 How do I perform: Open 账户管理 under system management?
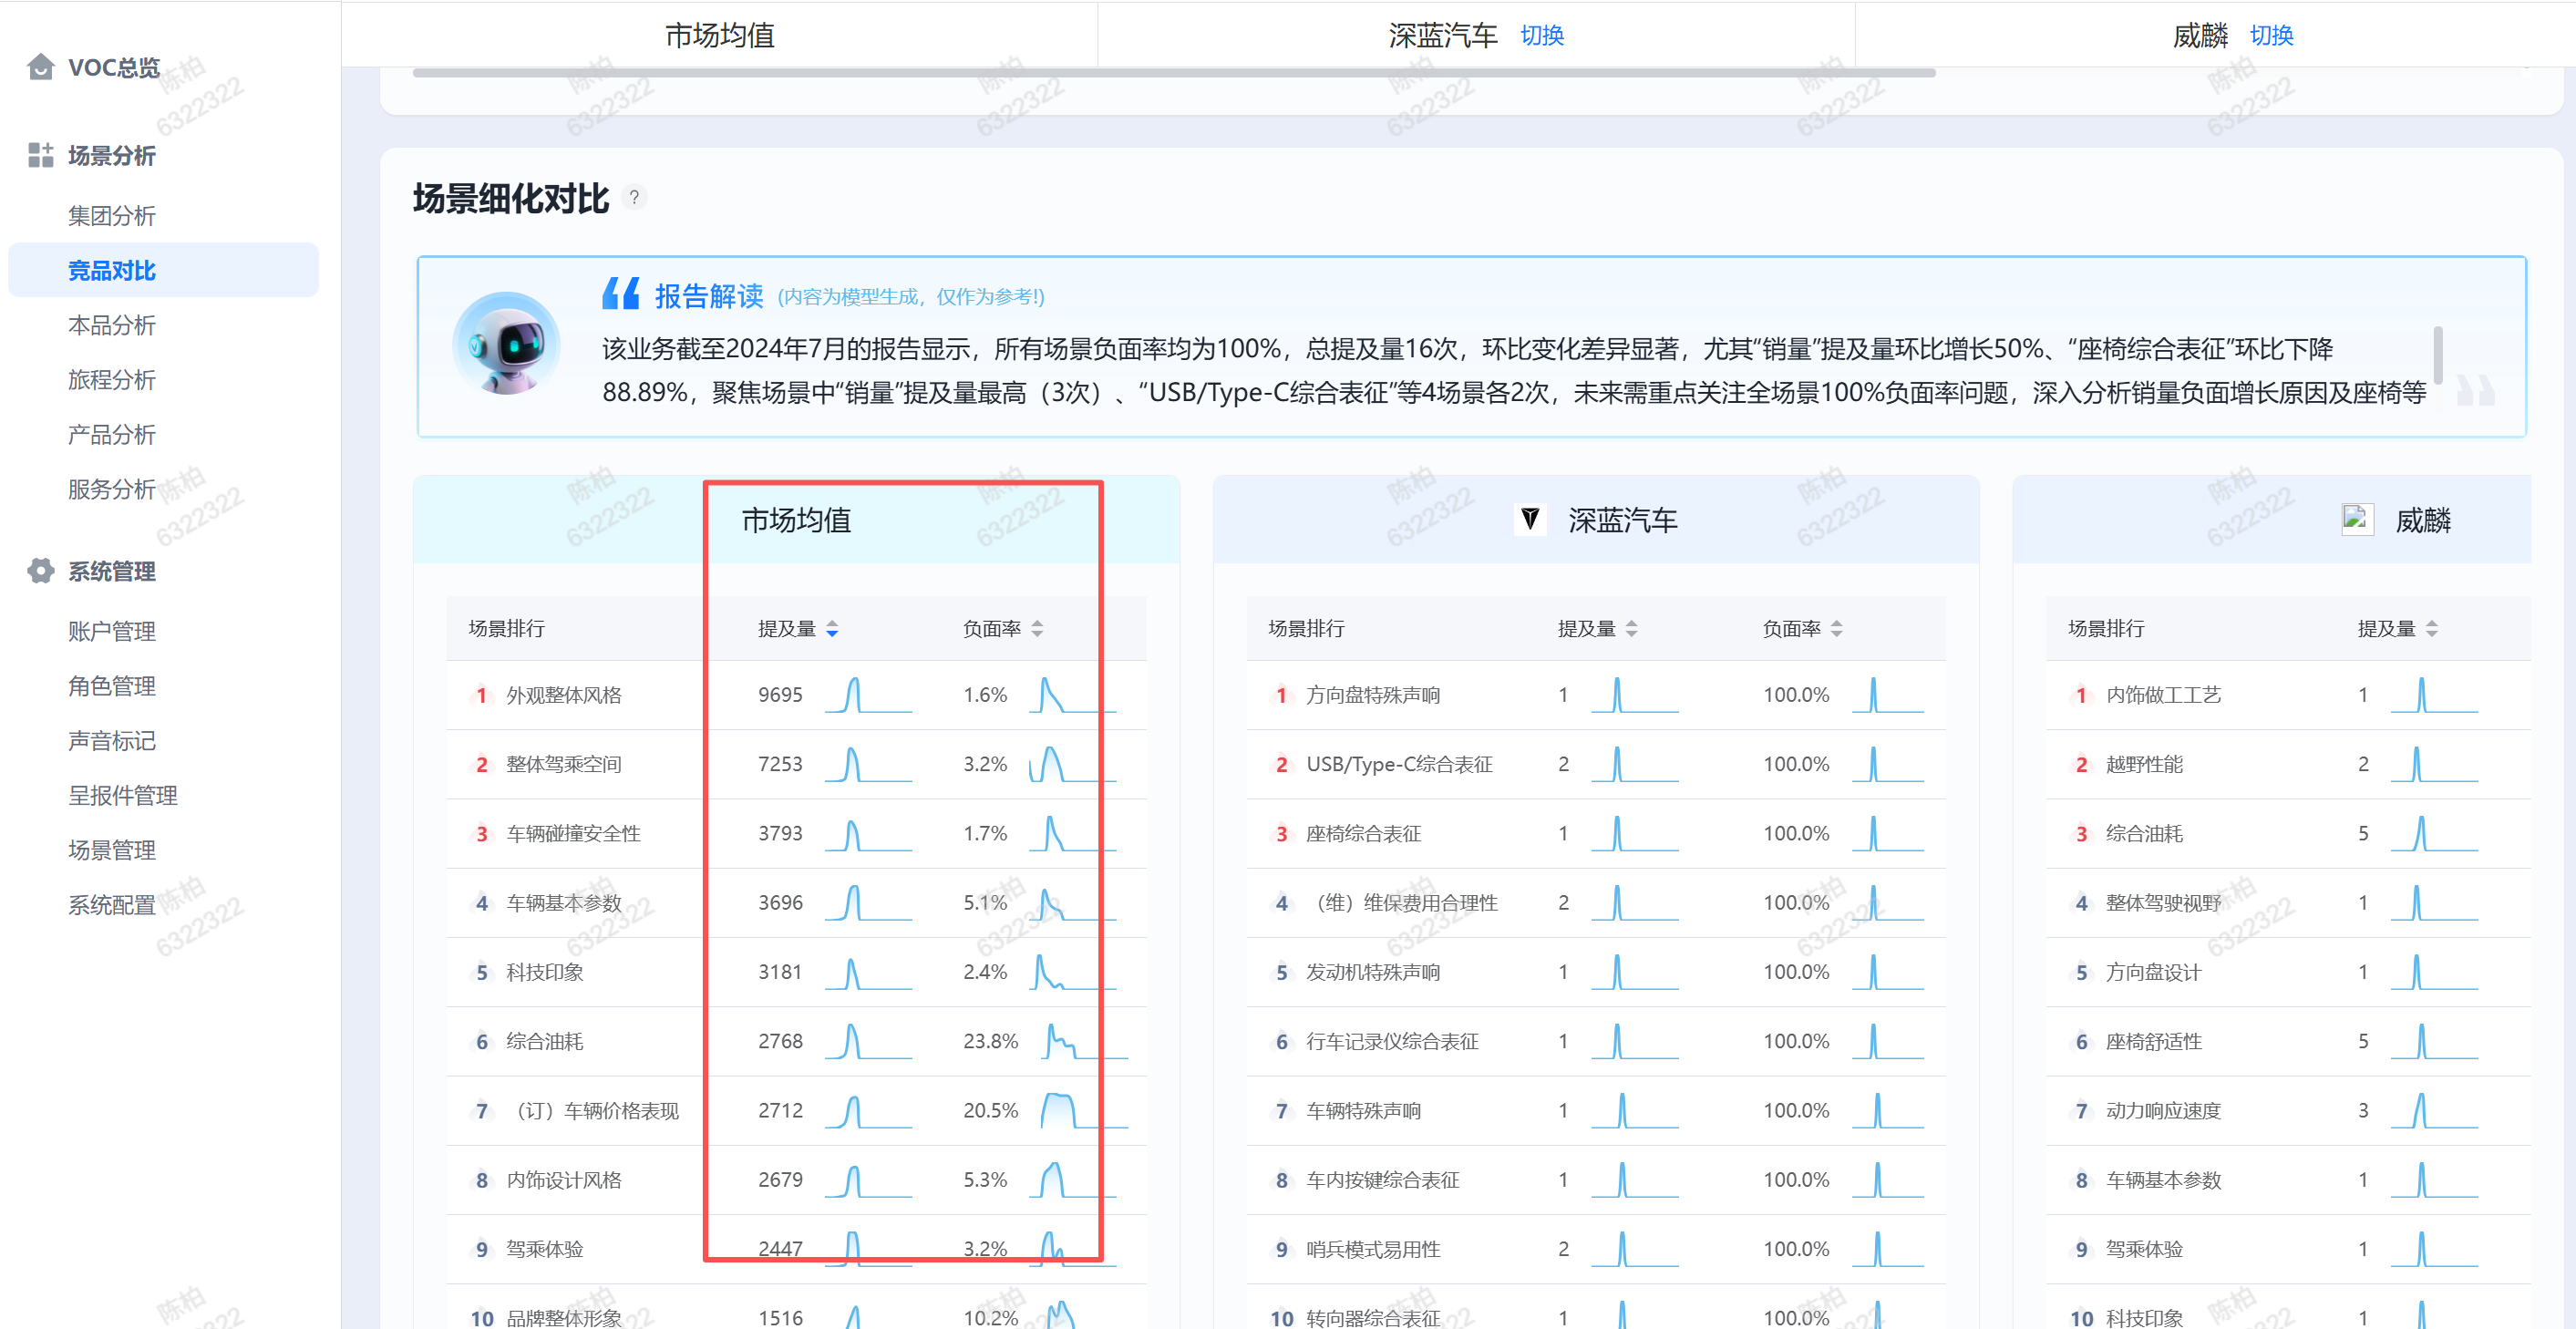pos(112,631)
